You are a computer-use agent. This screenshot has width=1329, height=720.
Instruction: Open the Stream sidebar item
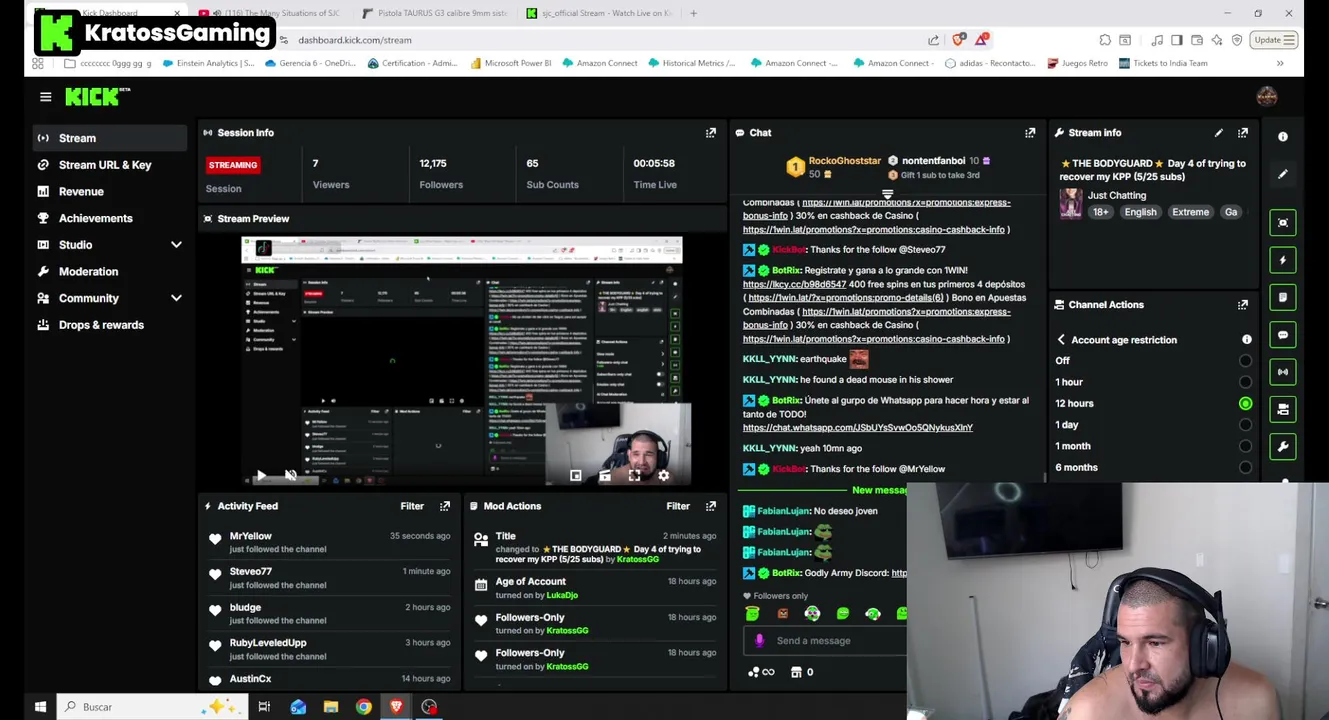click(108, 138)
